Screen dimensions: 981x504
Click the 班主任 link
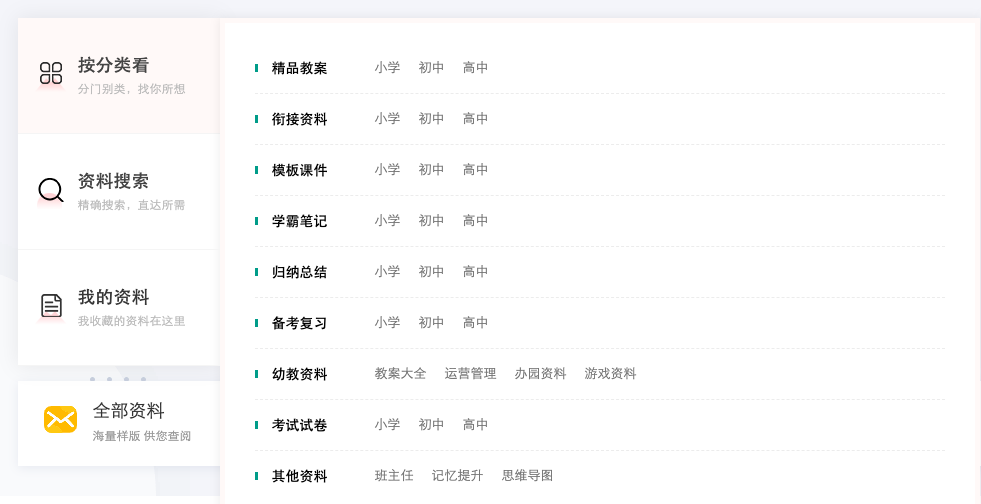pyautogui.click(x=394, y=476)
